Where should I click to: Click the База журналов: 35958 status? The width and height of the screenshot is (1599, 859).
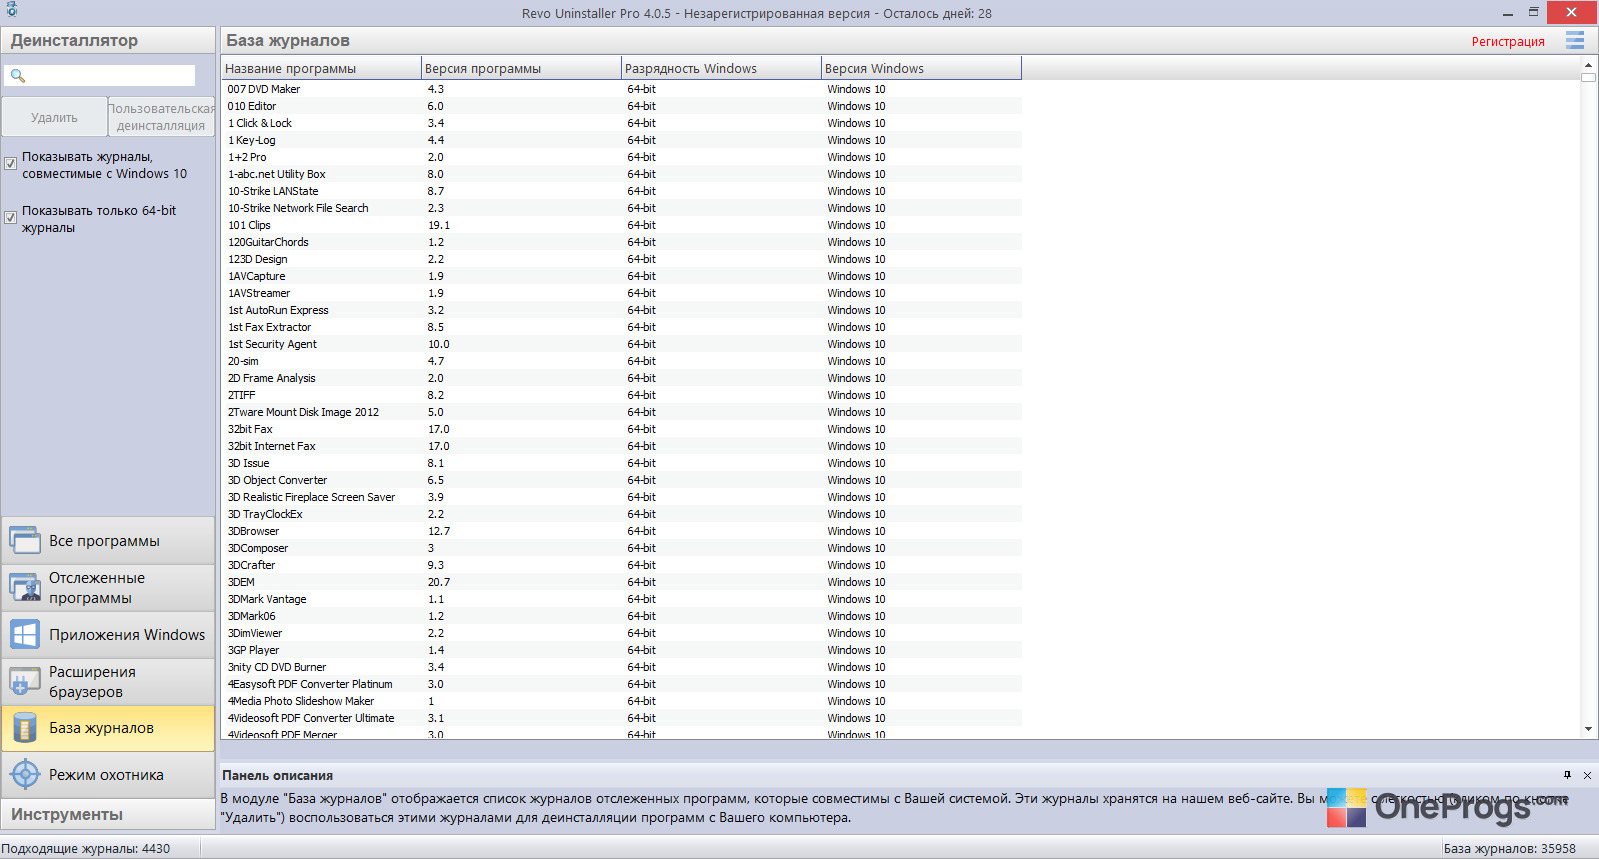coord(1509,848)
